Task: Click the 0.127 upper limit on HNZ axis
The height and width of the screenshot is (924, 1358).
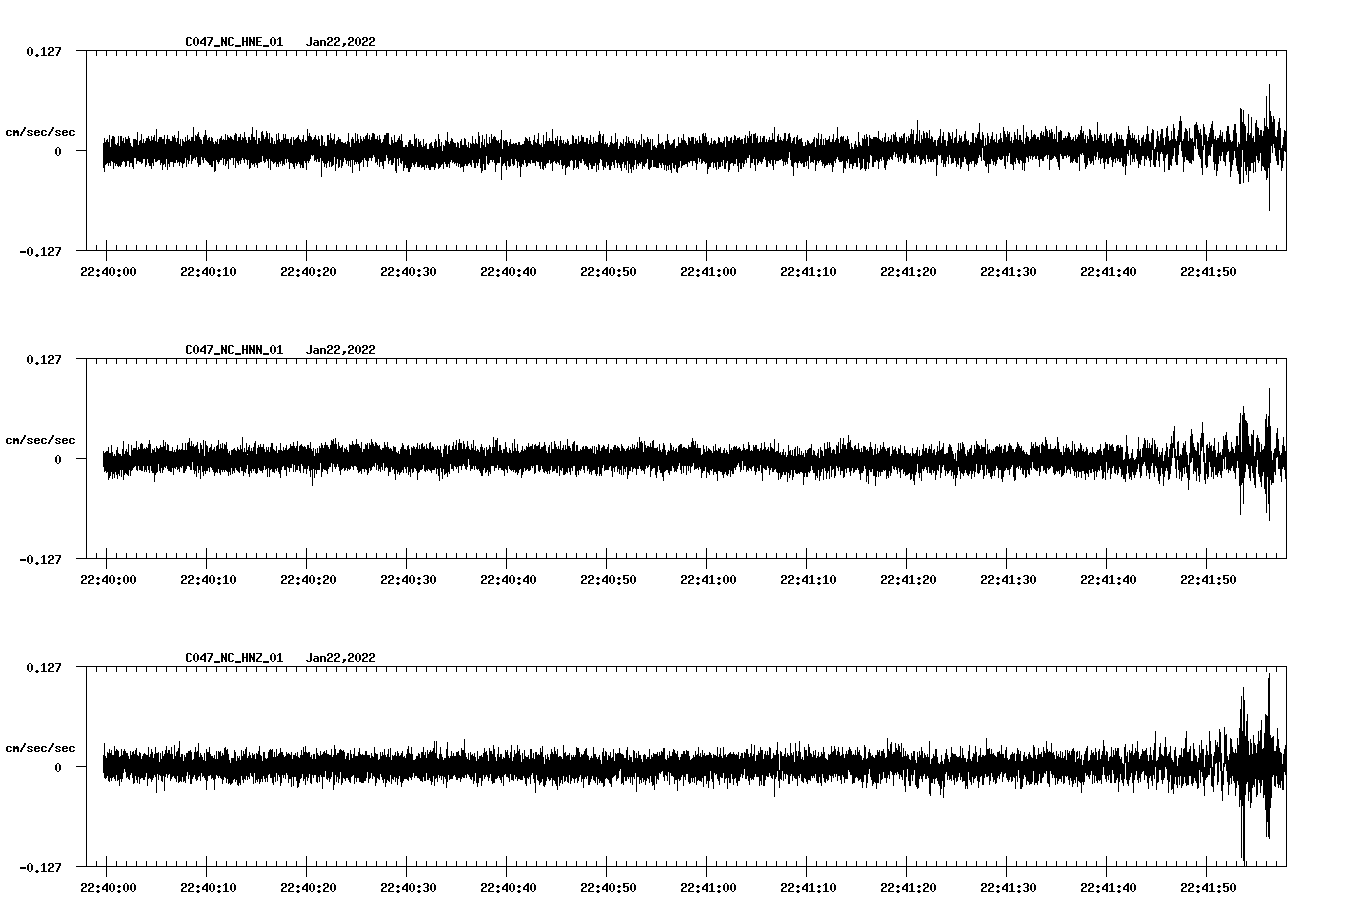Action: [43, 667]
